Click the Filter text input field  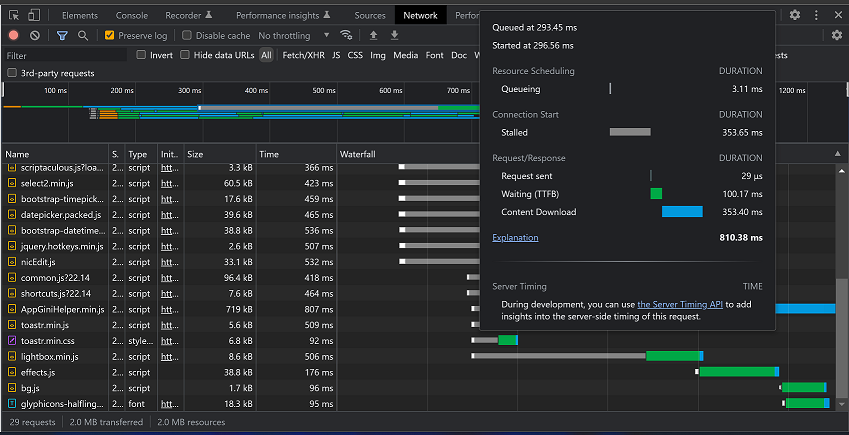coord(65,55)
